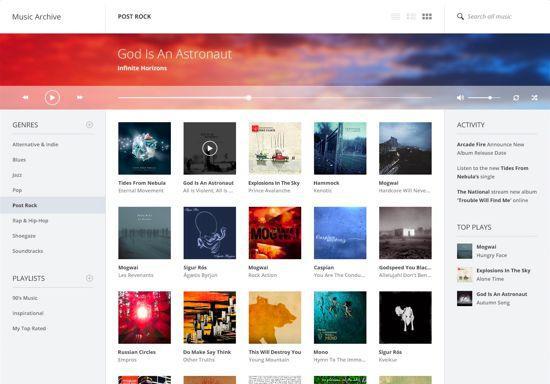Select Pop genre
The image size is (550, 384).
pyautogui.click(x=17, y=190)
